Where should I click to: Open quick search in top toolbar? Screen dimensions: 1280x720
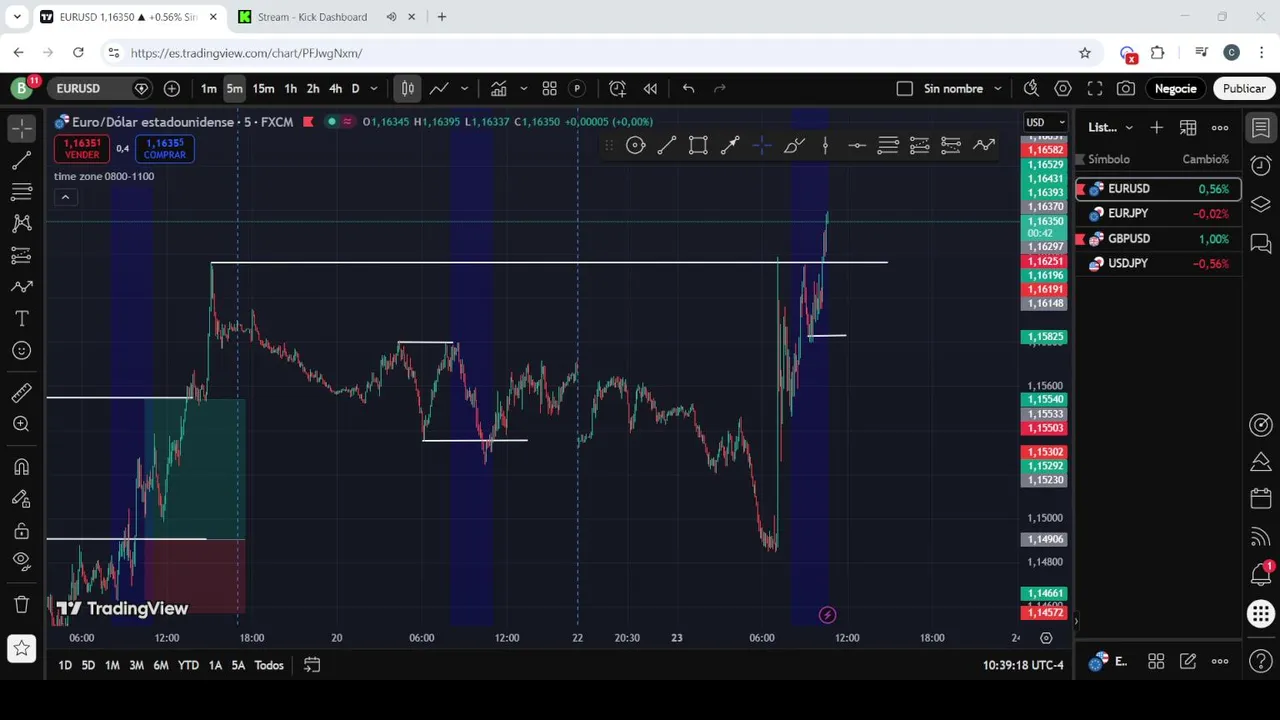point(1031,89)
